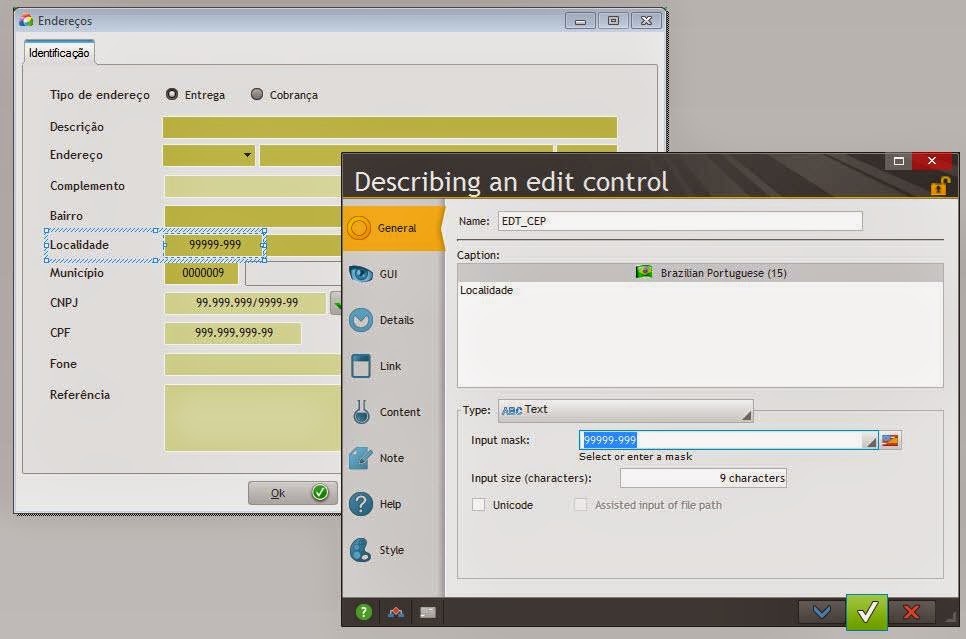
Task: Click the Descrição field in Endereços window
Action: tap(390, 128)
